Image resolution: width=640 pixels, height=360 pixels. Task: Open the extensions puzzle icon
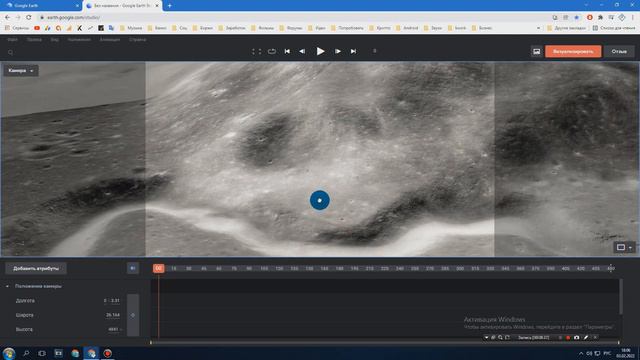coord(600,17)
